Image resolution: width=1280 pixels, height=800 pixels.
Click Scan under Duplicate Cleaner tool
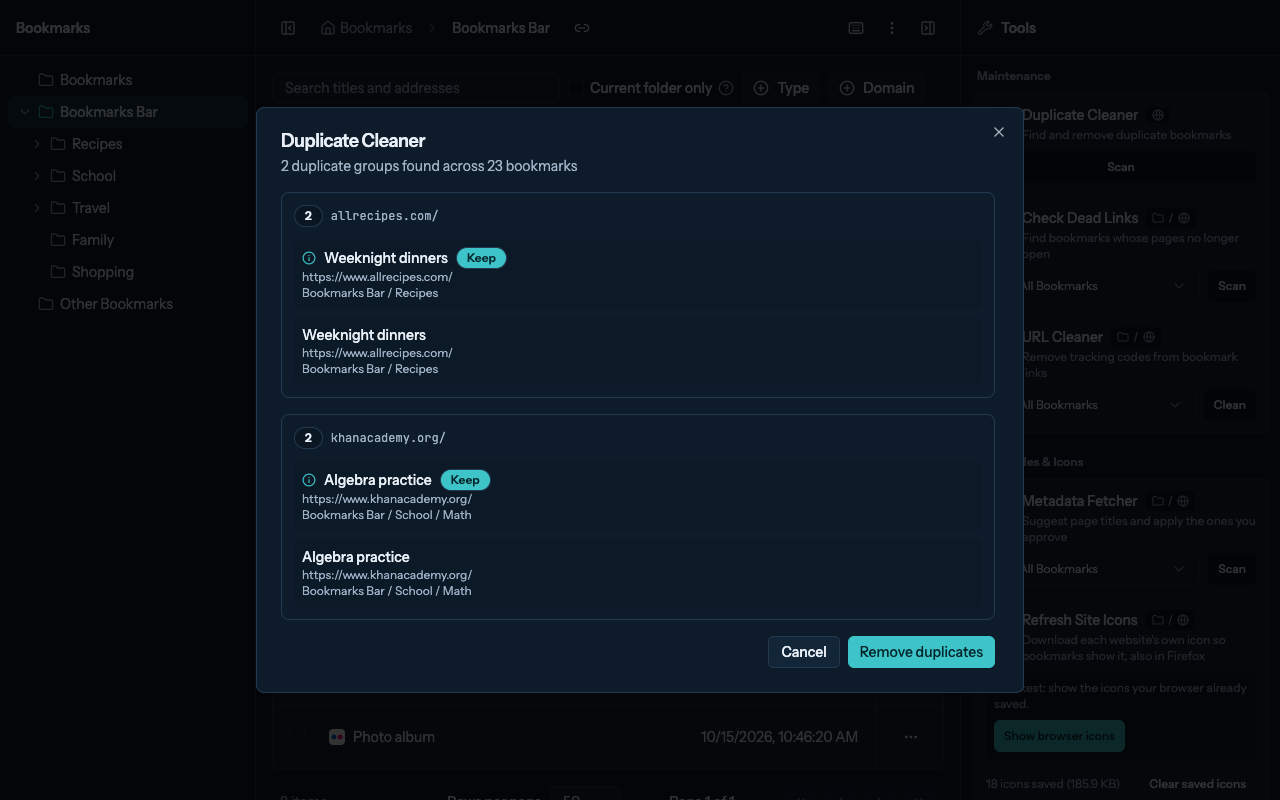pos(1121,167)
